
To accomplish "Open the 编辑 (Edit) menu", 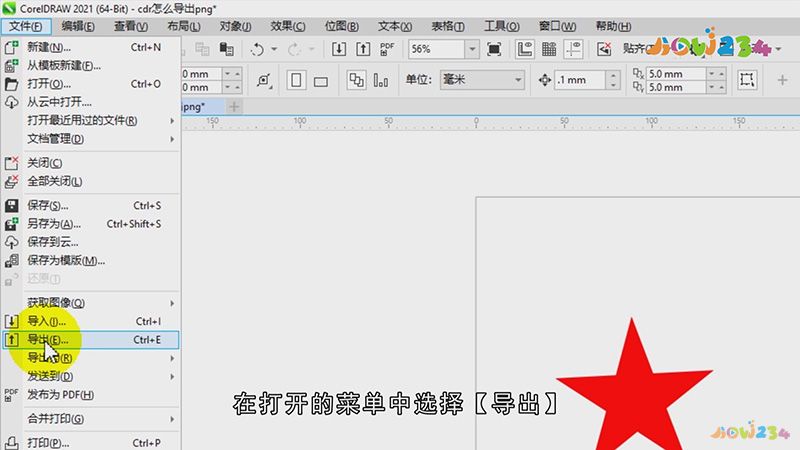I will pos(78,26).
